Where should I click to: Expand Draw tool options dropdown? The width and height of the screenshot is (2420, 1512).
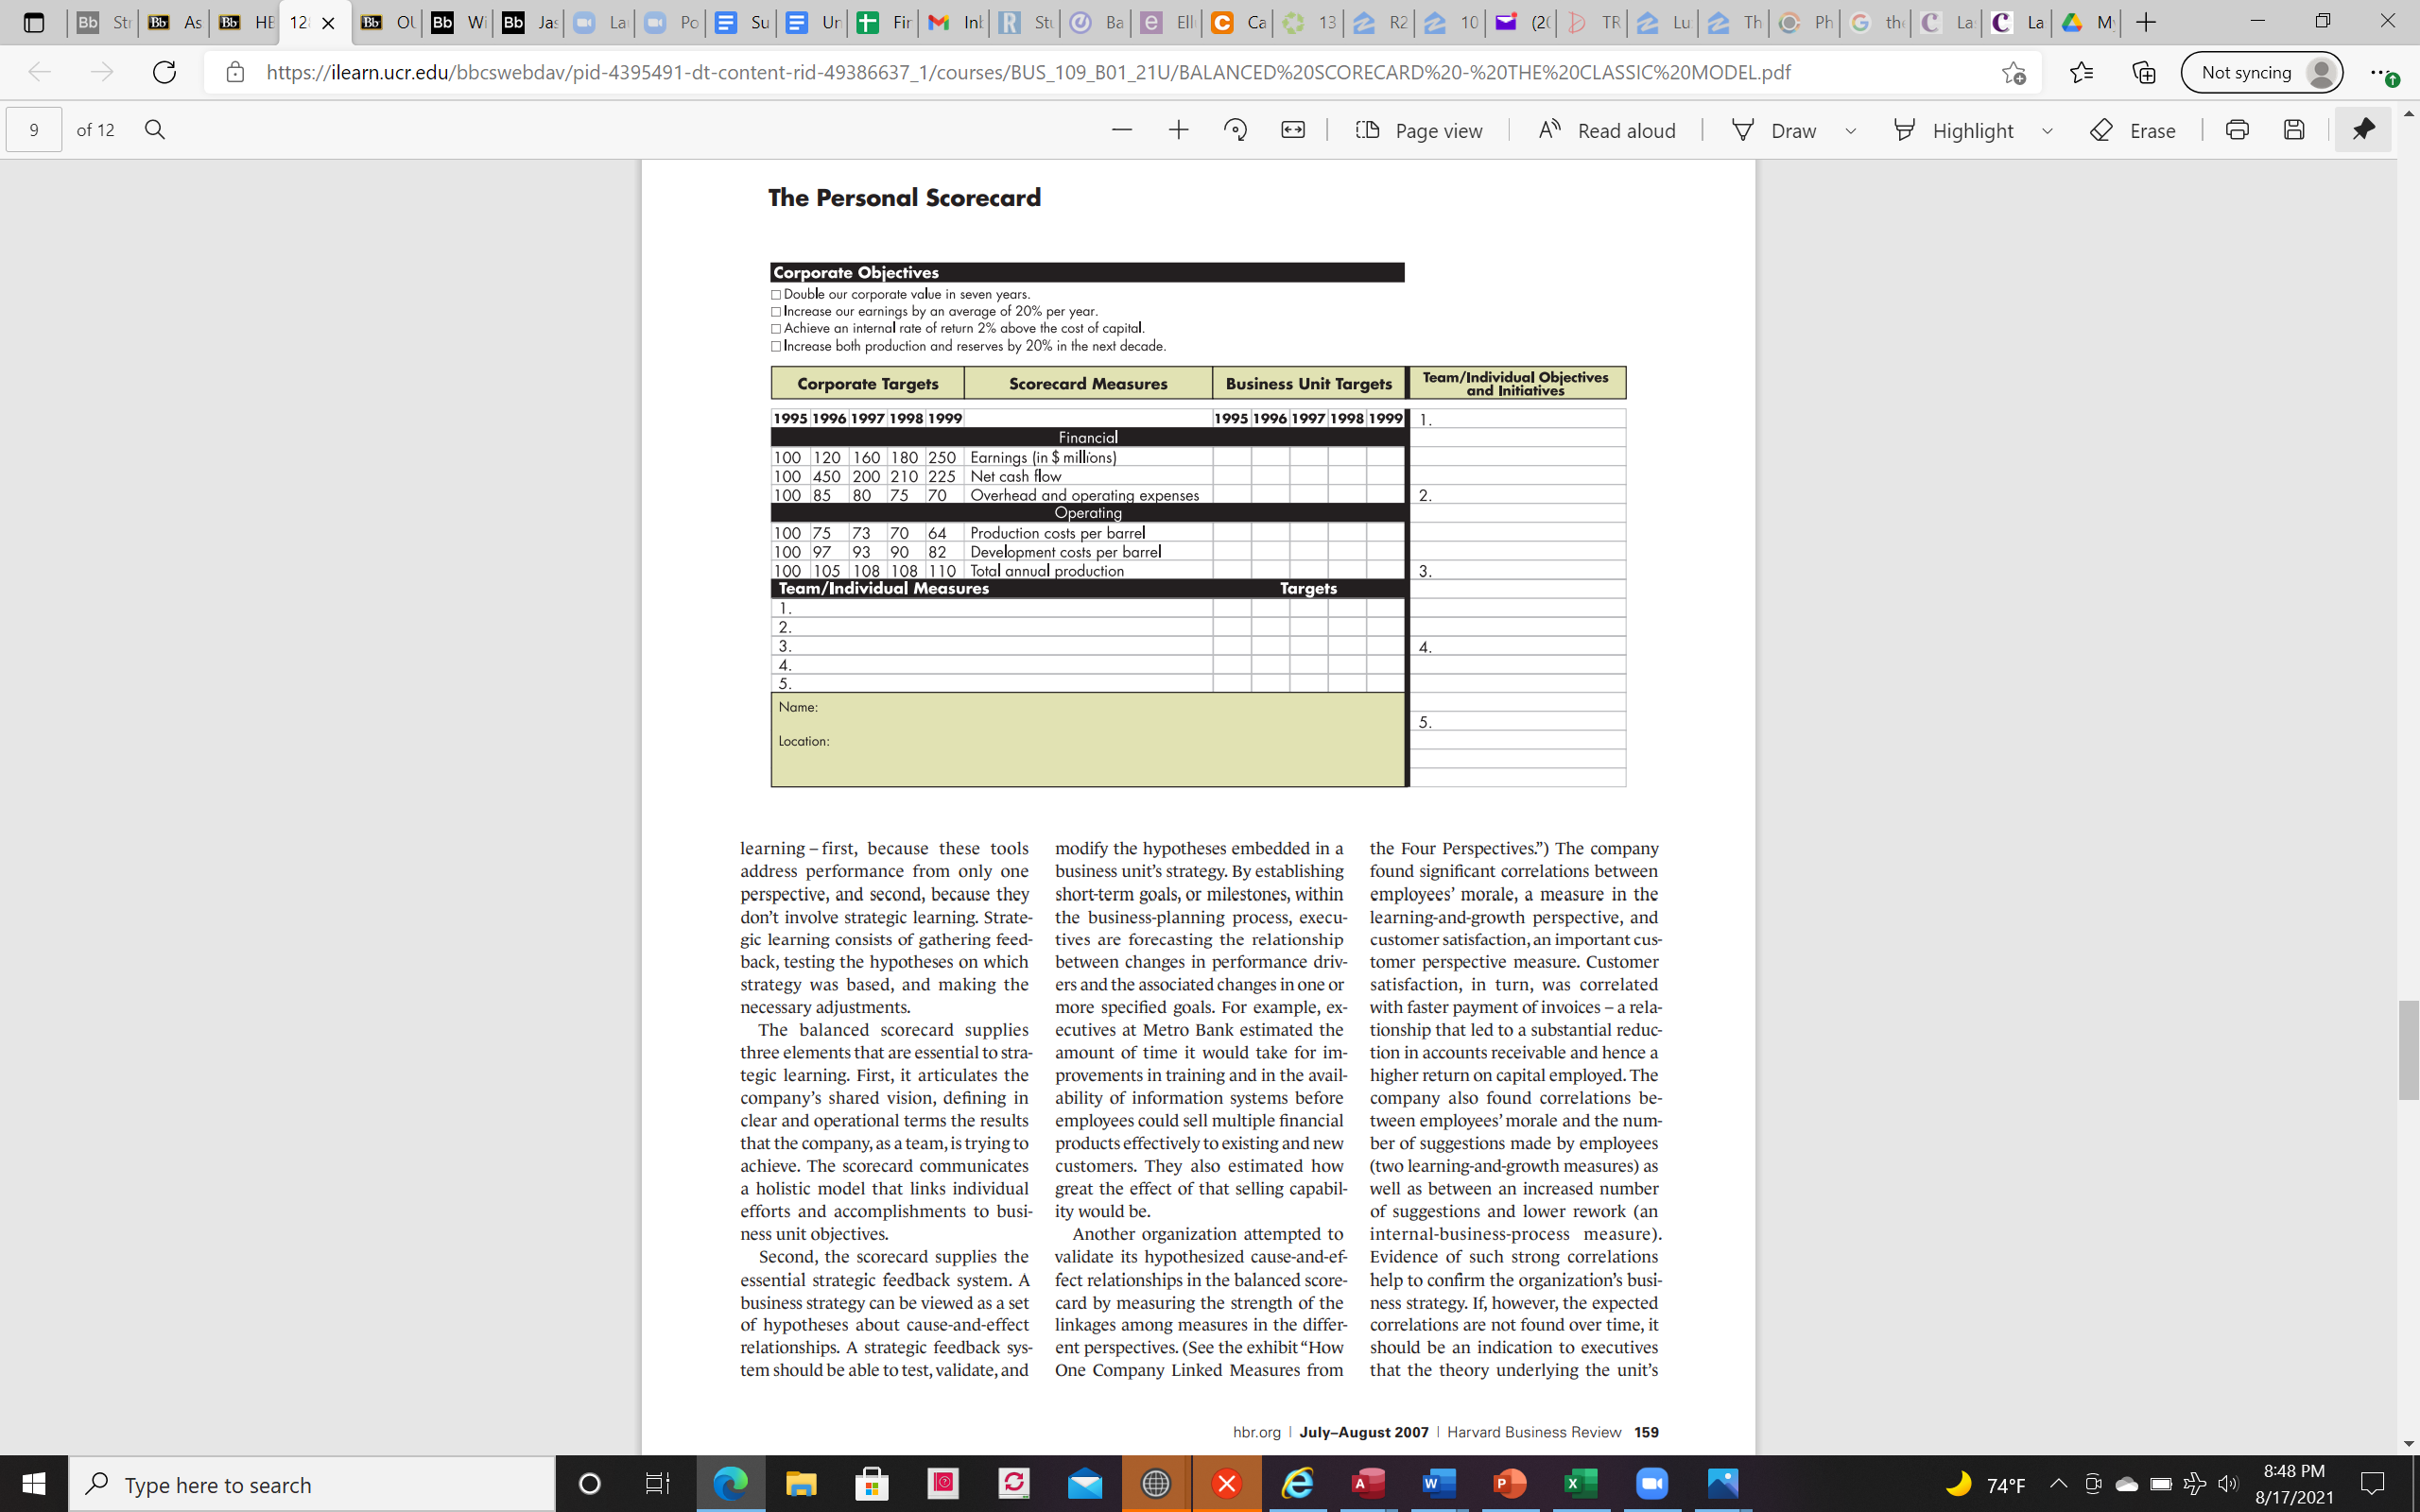[1851, 131]
